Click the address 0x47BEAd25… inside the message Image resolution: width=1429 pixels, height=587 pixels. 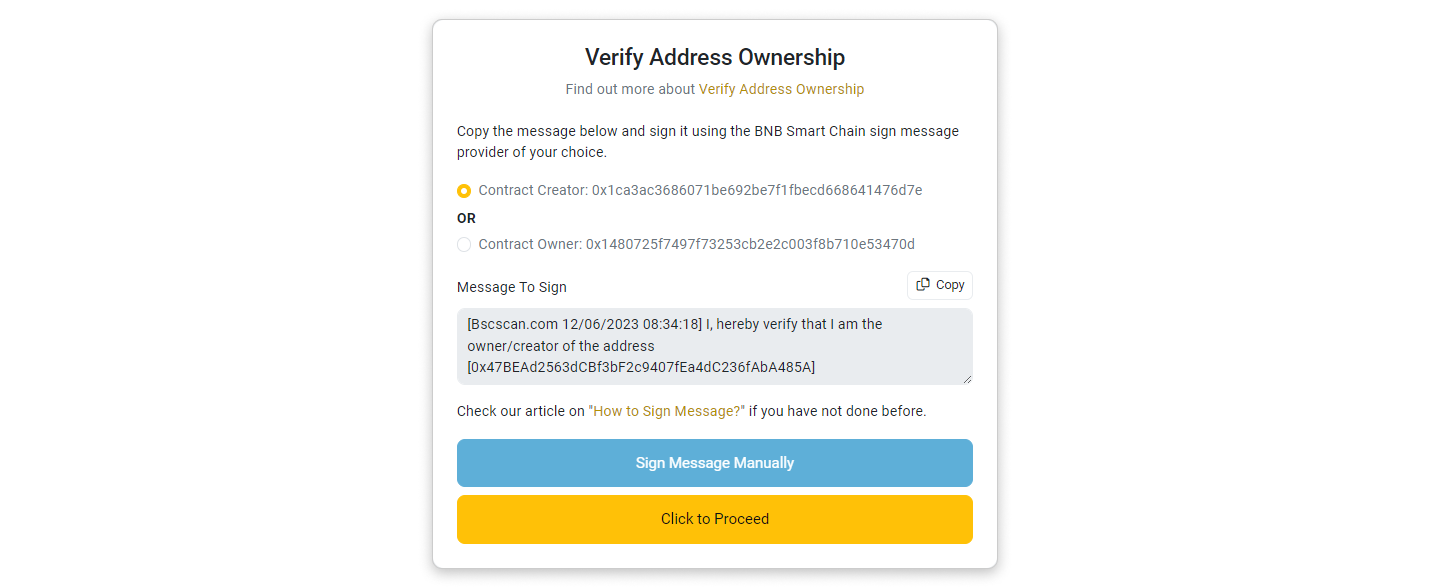click(x=641, y=367)
